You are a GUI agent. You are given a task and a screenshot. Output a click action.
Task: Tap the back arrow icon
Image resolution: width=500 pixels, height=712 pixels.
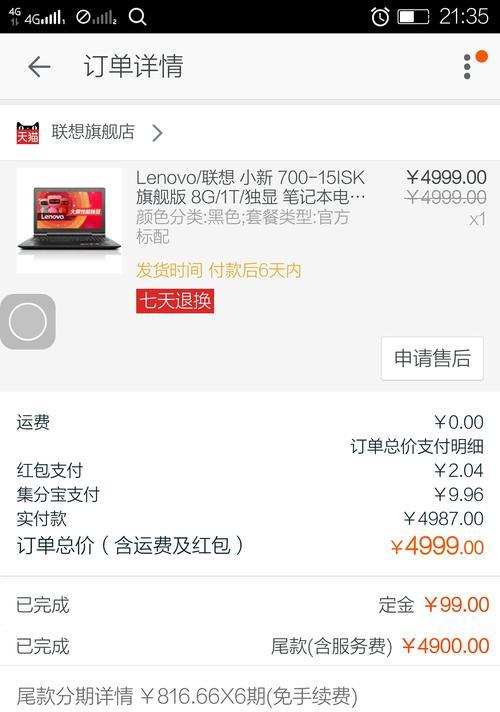point(39,67)
